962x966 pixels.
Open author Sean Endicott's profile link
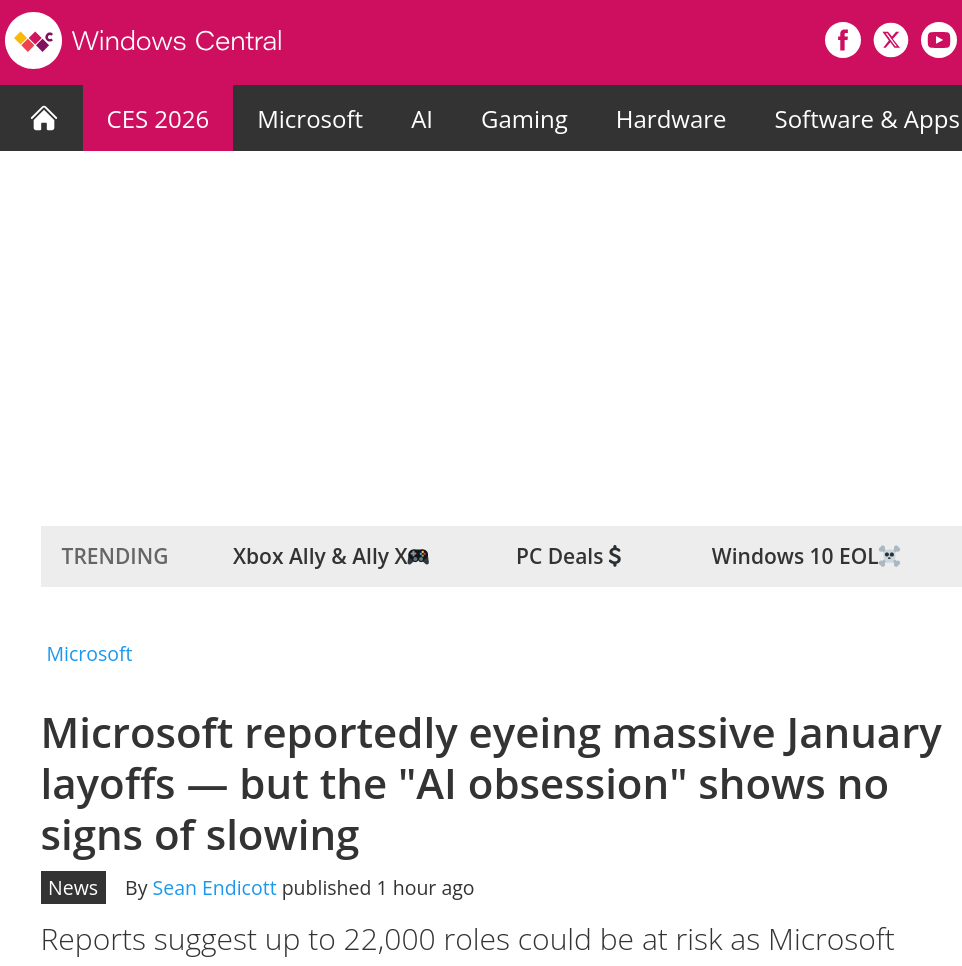pyautogui.click(x=214, y=888)
